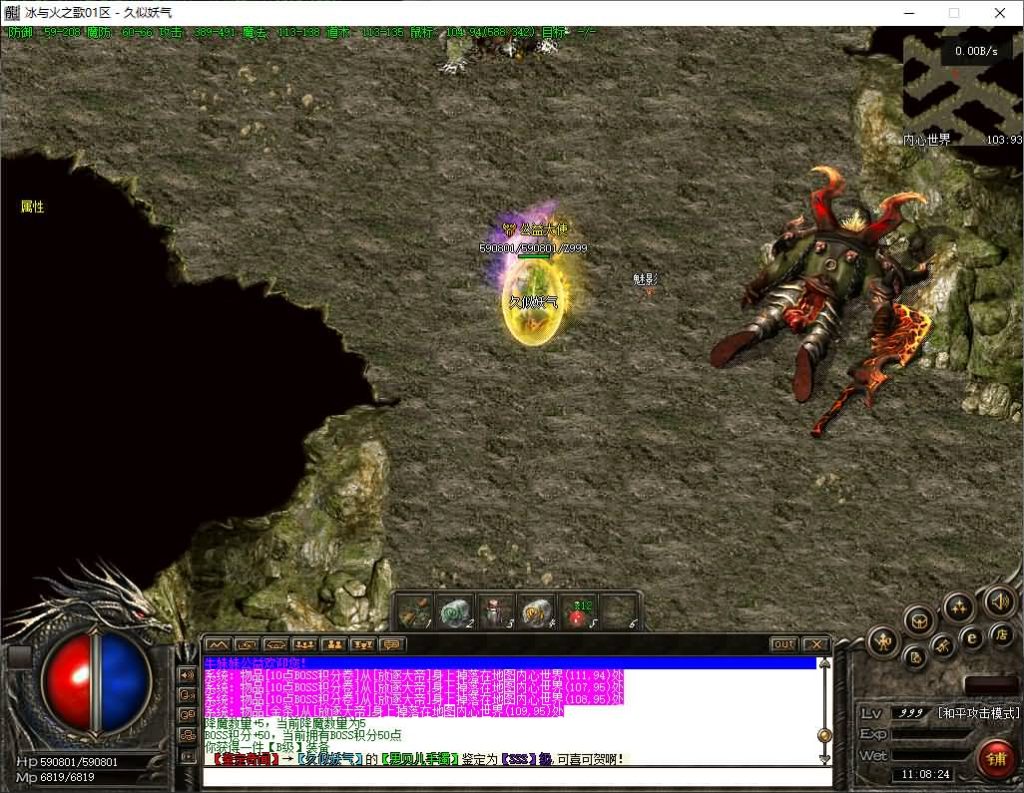The image size is (1024, 793).
Task: Click the chat text input field
Action: pos(510,777)
